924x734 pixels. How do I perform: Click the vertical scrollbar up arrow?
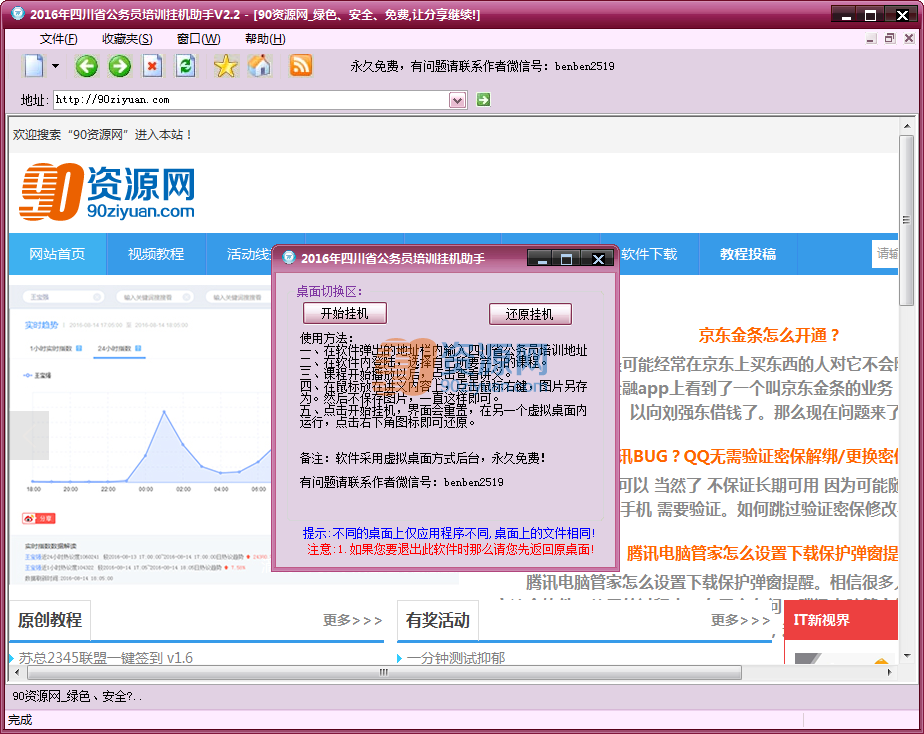coord(906,125)
